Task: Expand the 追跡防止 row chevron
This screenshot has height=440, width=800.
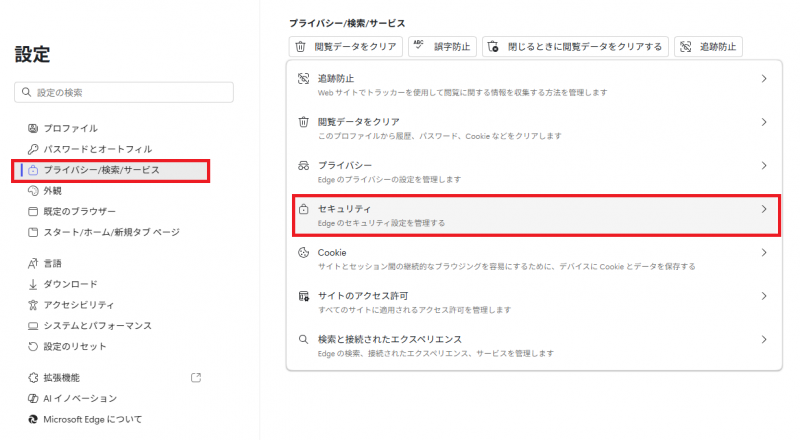Action: tap(764, 78)
